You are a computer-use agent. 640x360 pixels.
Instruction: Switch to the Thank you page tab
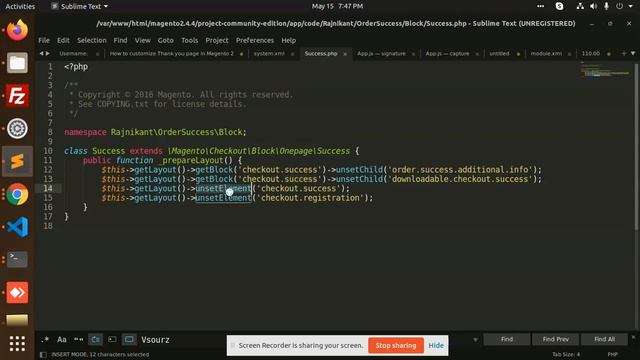pyautogui.click(x=171, y=53)
